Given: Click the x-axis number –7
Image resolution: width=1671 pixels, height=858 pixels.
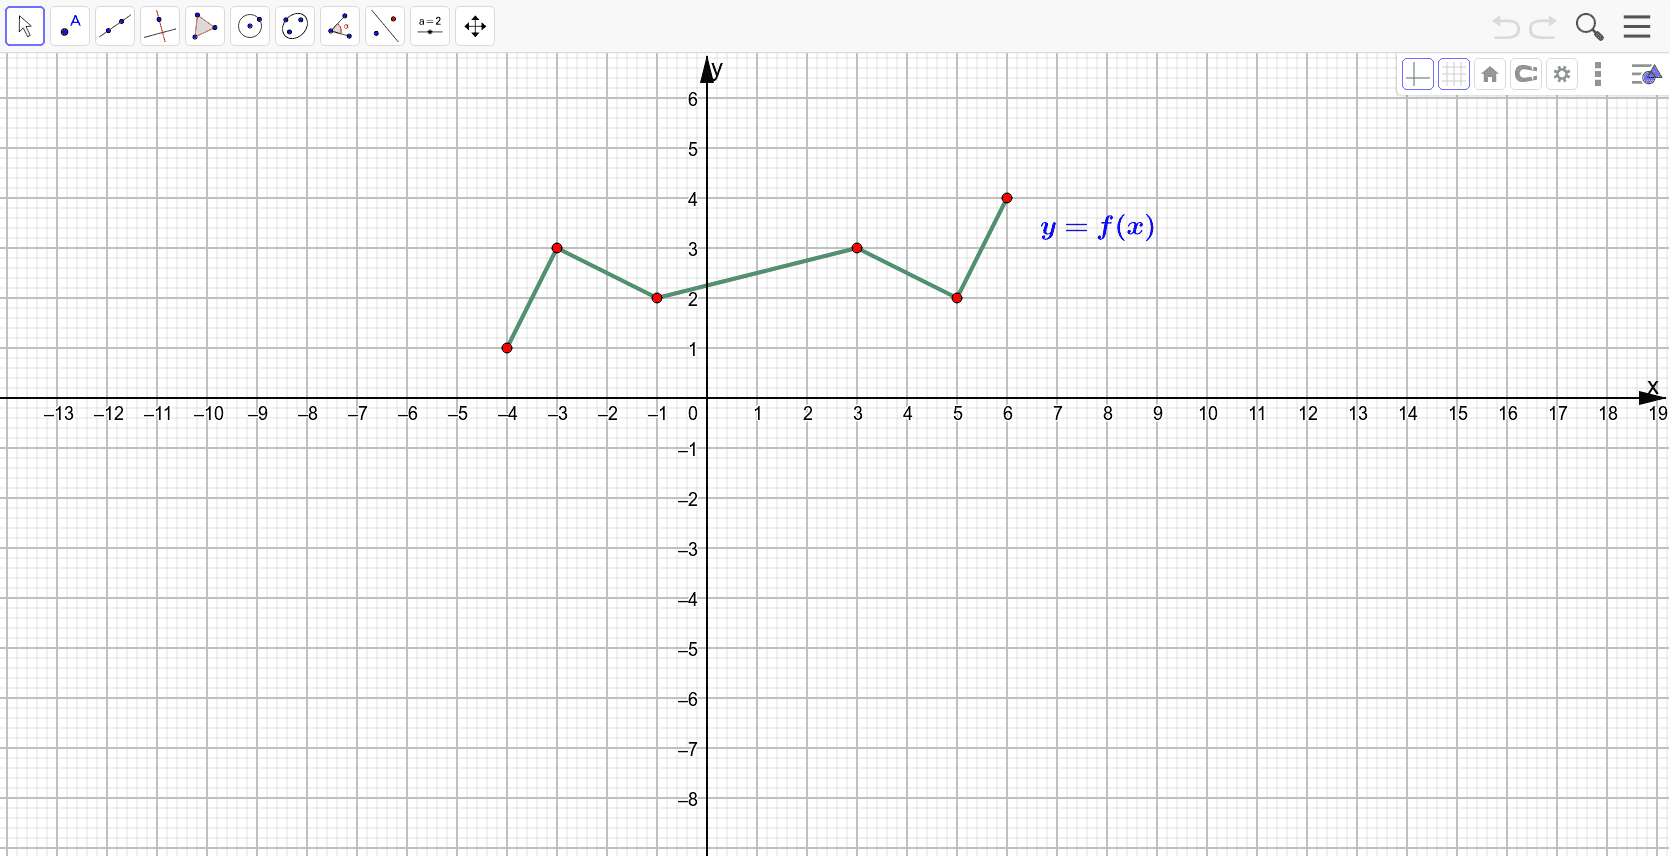Looking at the screenshot, I should click(357, 414).
